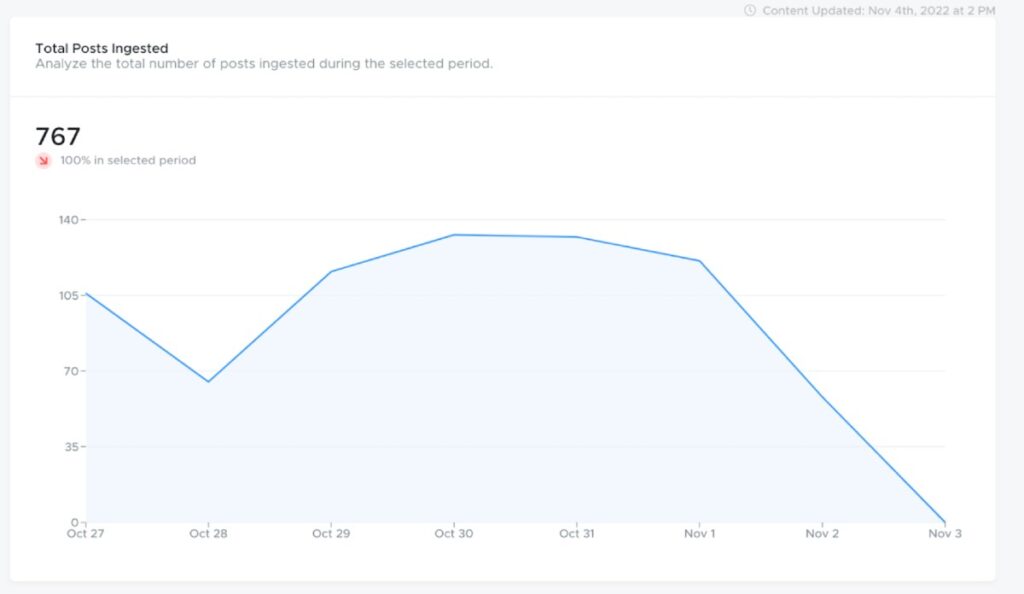
Task: Select the Oct 31 data point on the line
Action: tap(577, 237)
